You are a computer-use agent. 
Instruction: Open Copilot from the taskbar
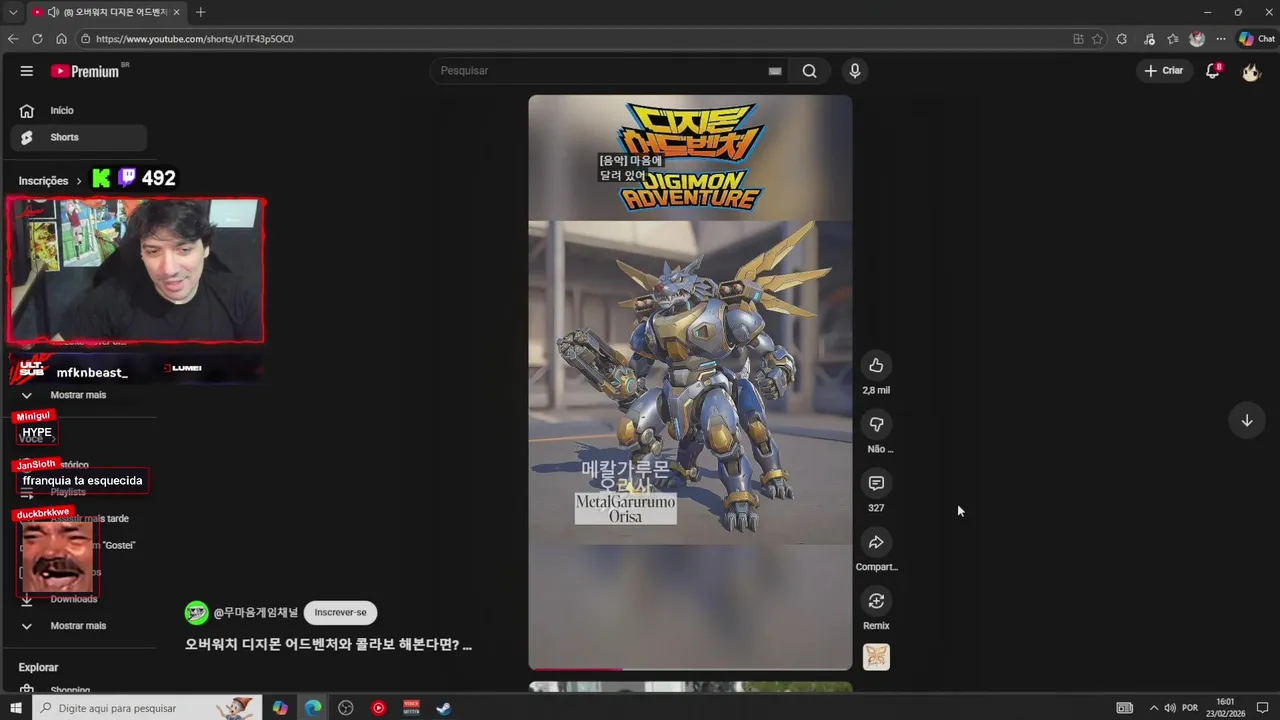[x=280, y=708]
